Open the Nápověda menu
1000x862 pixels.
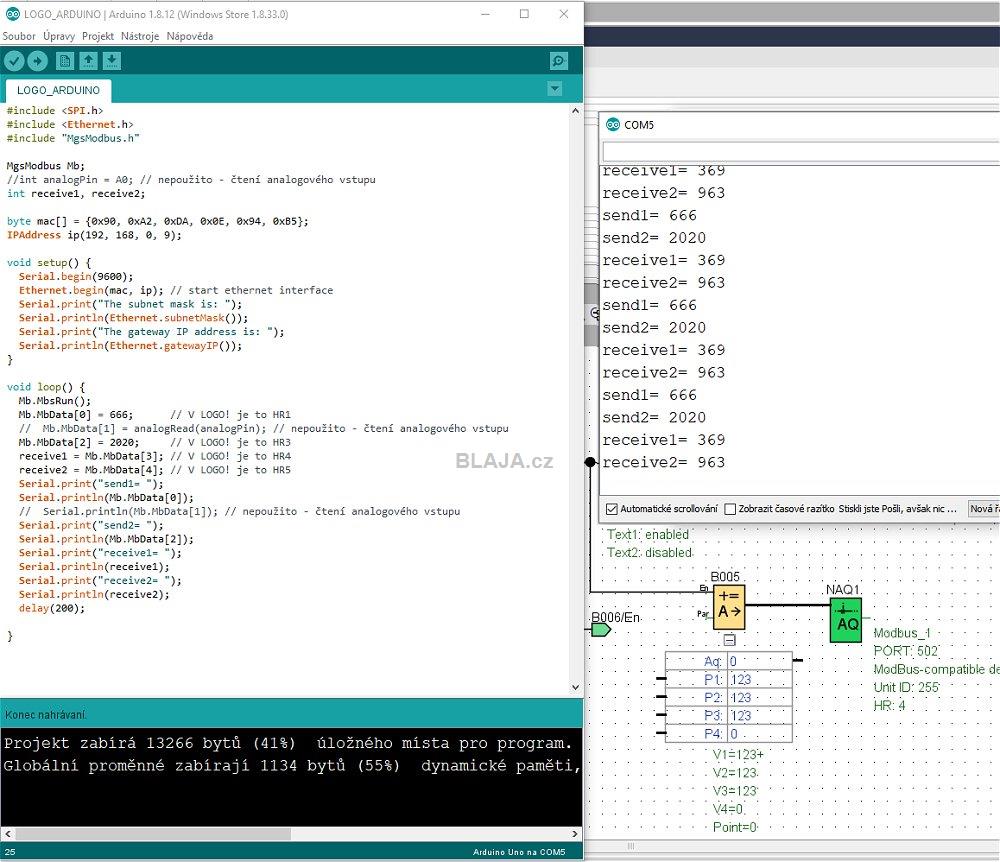tap(189, 36)
